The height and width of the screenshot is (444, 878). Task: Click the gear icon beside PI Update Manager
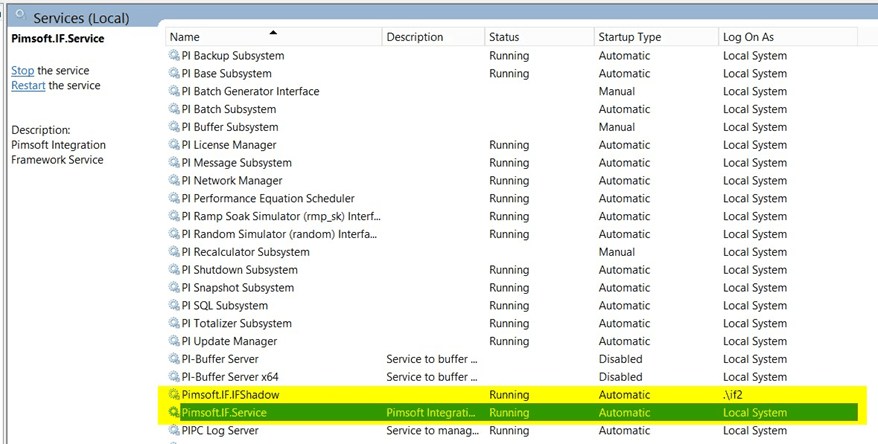[x=174, y=341]
